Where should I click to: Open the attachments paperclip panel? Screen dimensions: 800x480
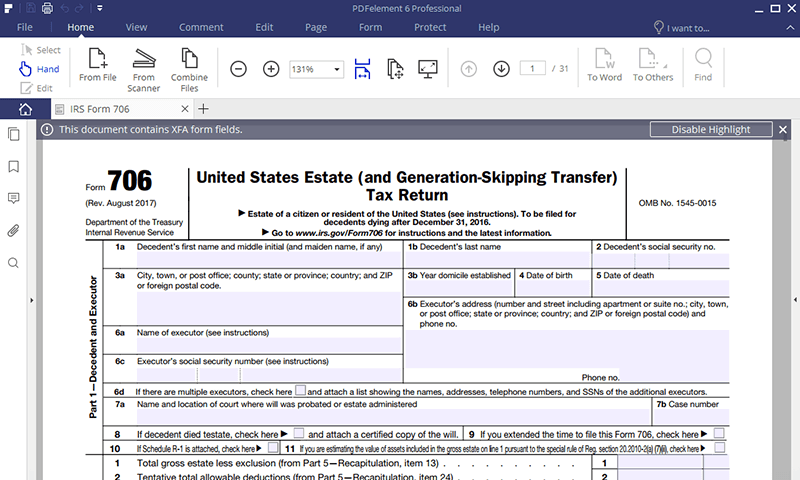[x=13, y=231]
